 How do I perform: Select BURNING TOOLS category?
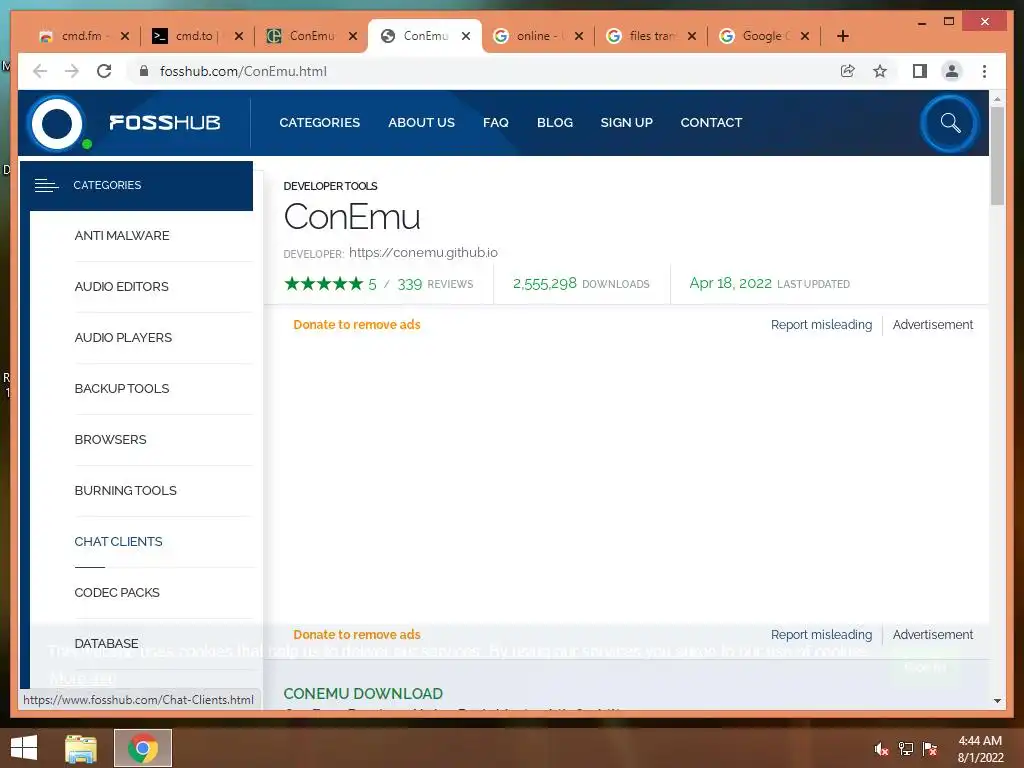[125, 490]
